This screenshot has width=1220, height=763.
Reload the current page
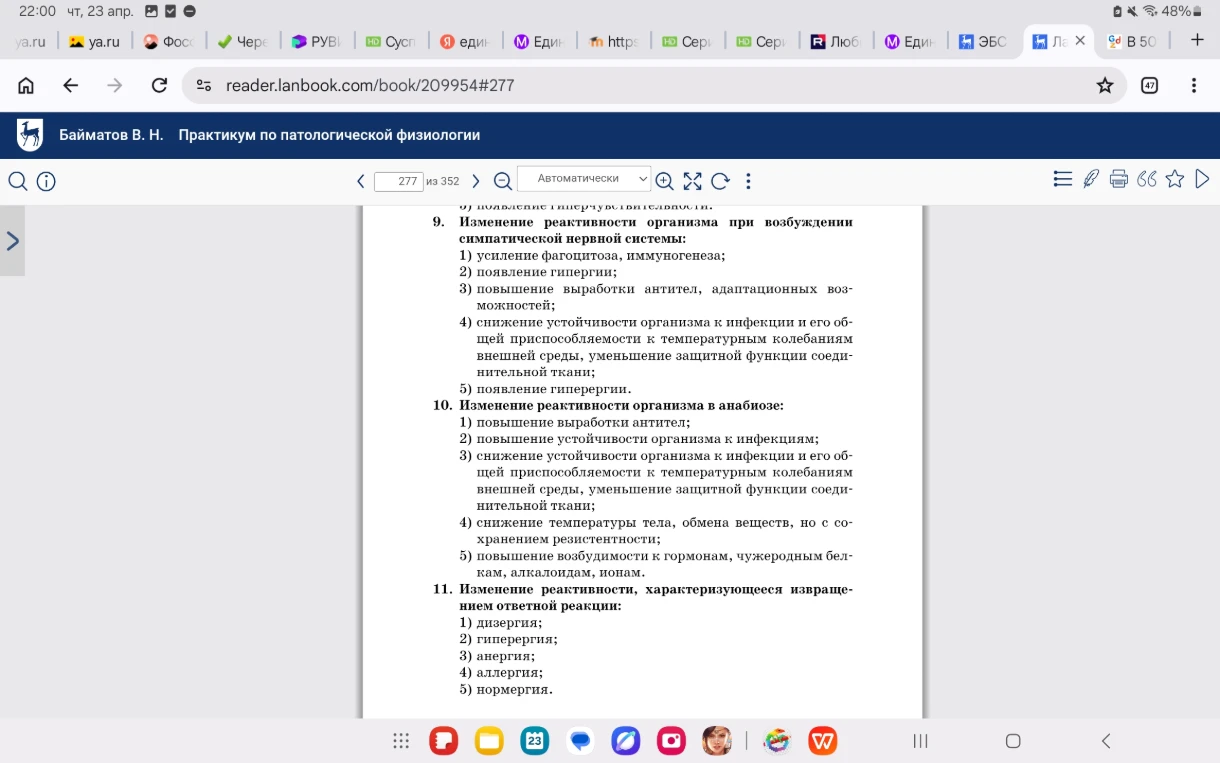(159, 86)
